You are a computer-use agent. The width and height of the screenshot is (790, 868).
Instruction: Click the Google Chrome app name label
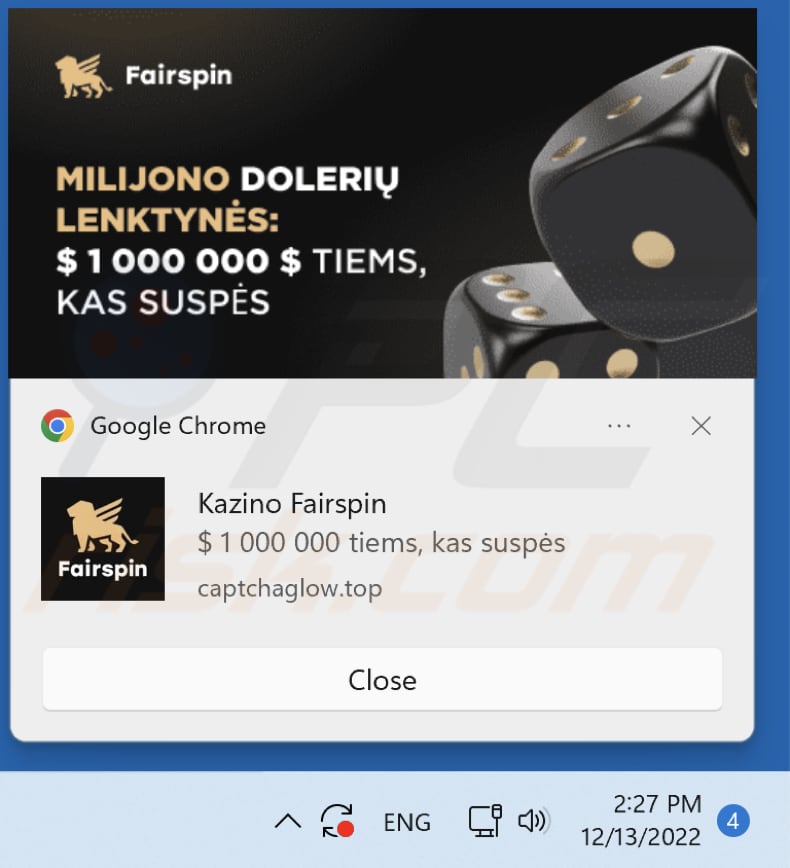tap(178, 426)
